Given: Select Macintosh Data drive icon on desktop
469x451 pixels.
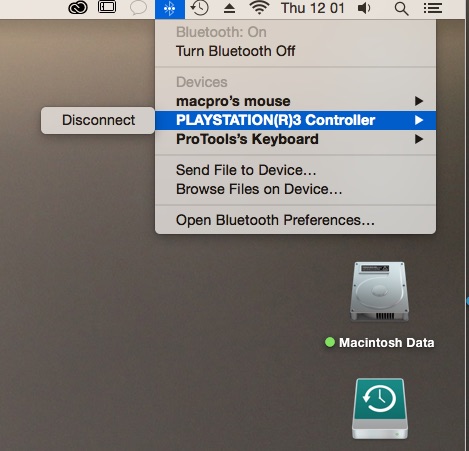Looking at the screenshot, I should [x=379, y=292].
